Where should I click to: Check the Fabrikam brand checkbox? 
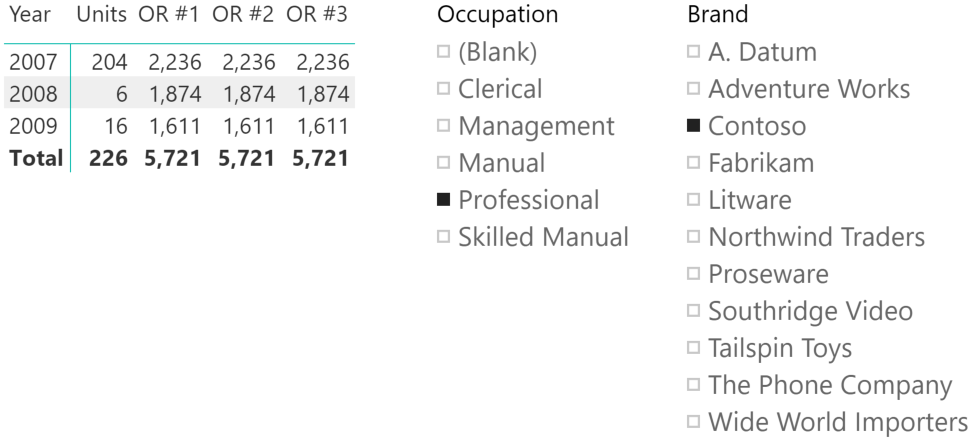tap(693, 162)
